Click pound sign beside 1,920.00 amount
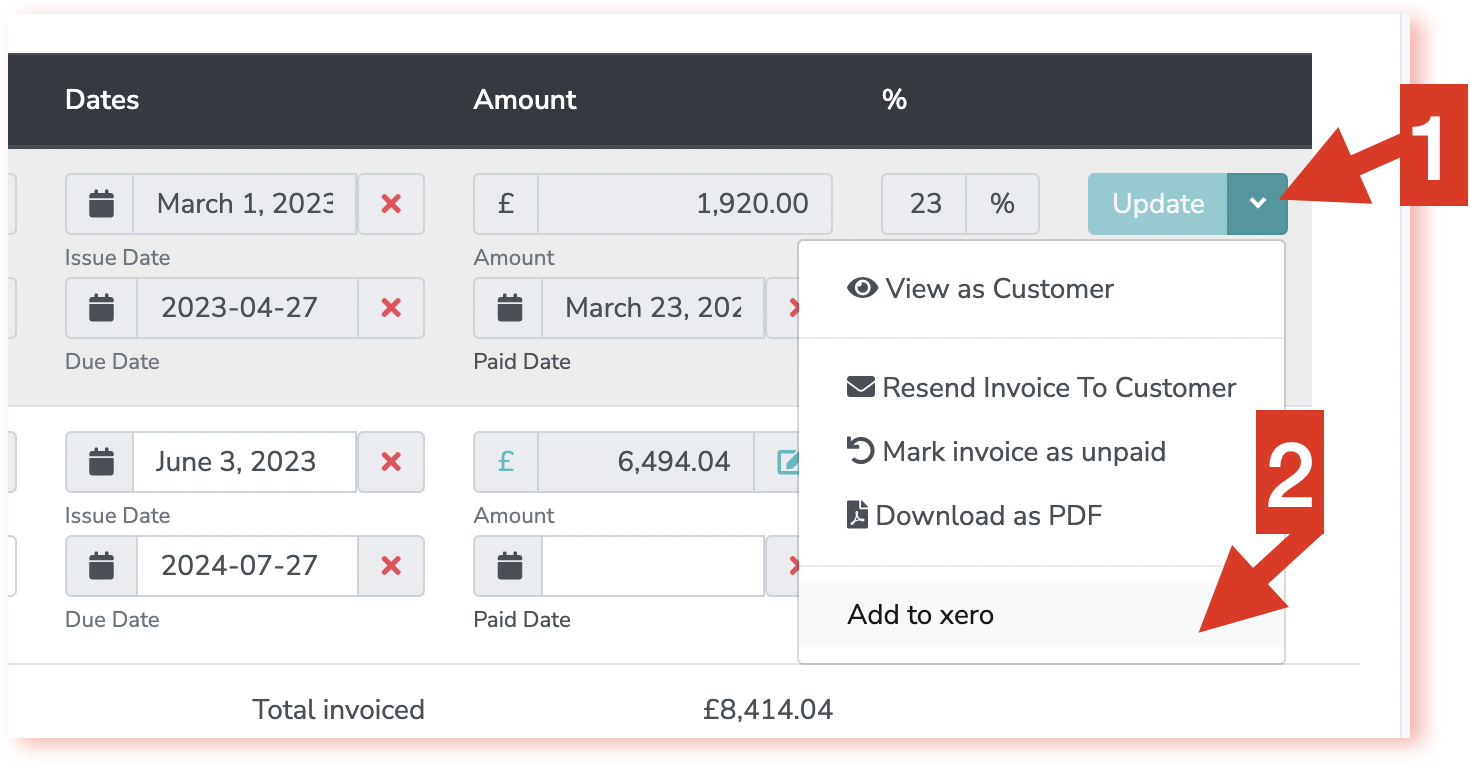This screenshot has width=1470, height=764. (506, 204)
